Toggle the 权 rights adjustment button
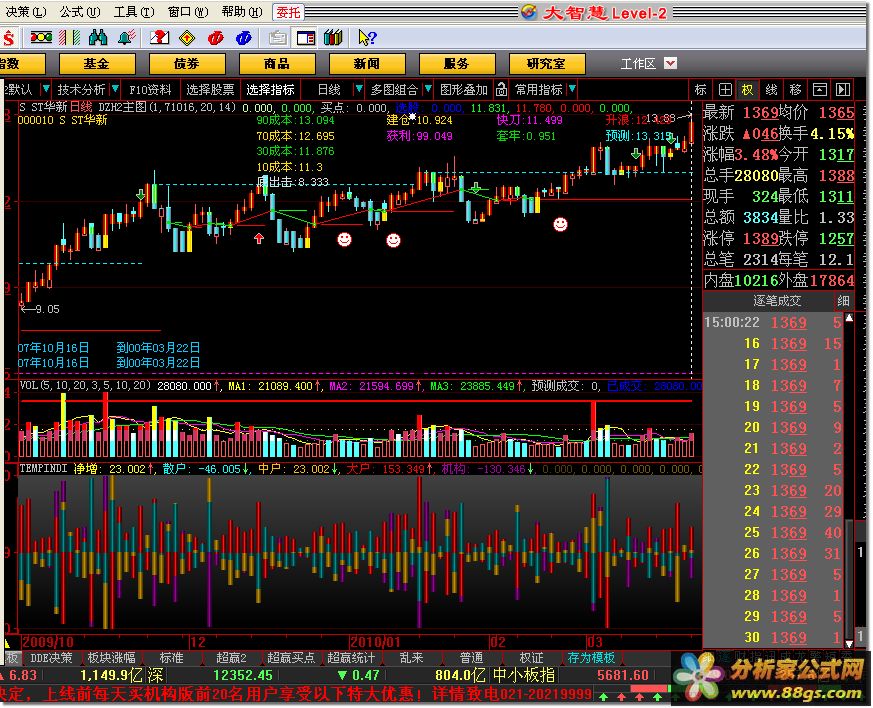The width and height of the screenshot is (873, 708). point(748,90)
